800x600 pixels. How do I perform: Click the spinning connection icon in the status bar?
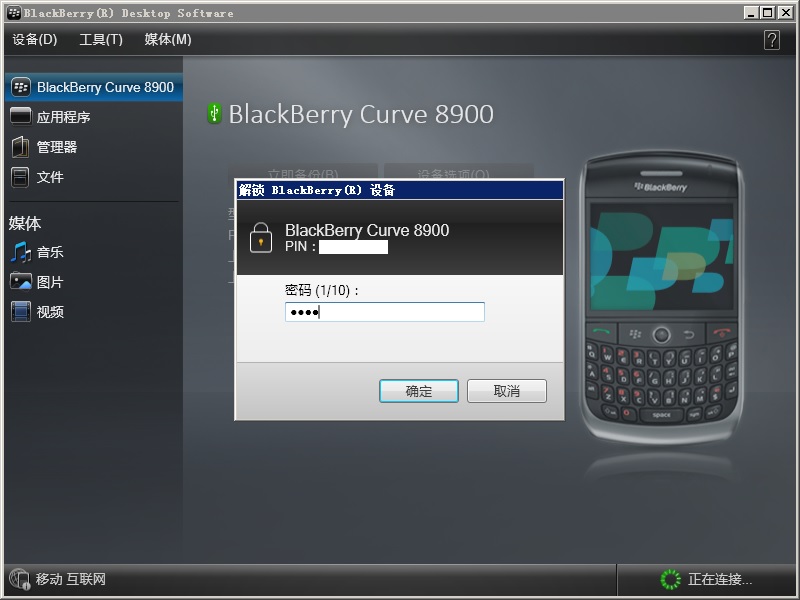[x=669, y=580]
